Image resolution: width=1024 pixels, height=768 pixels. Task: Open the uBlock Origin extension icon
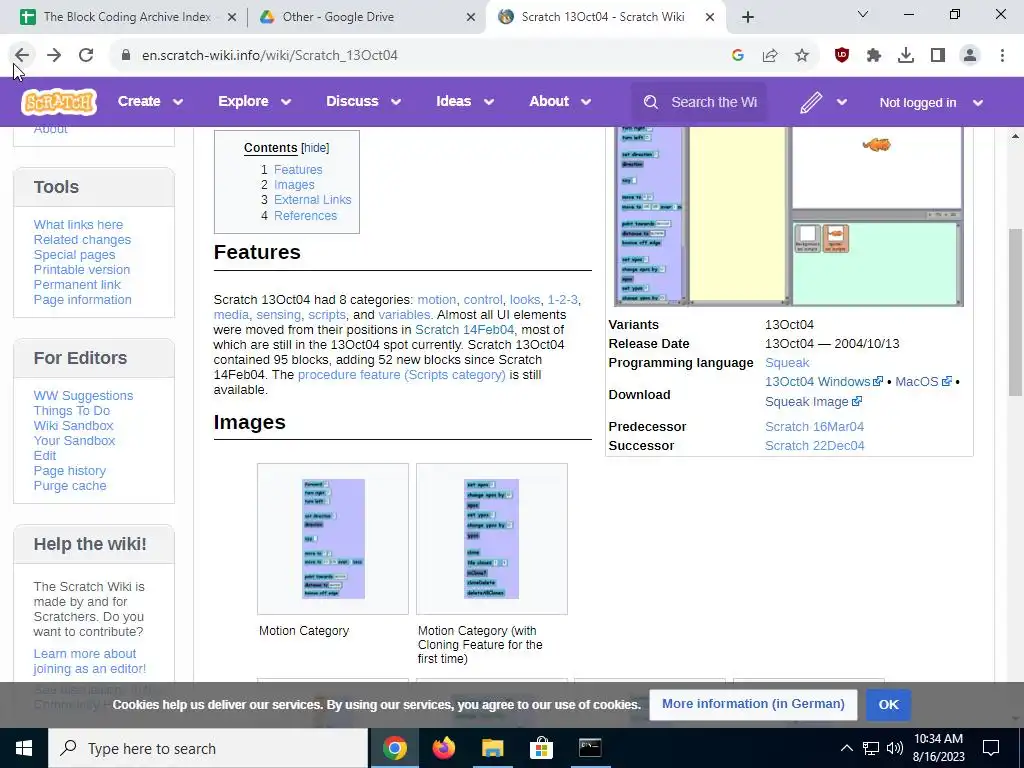tap(842, 56)
